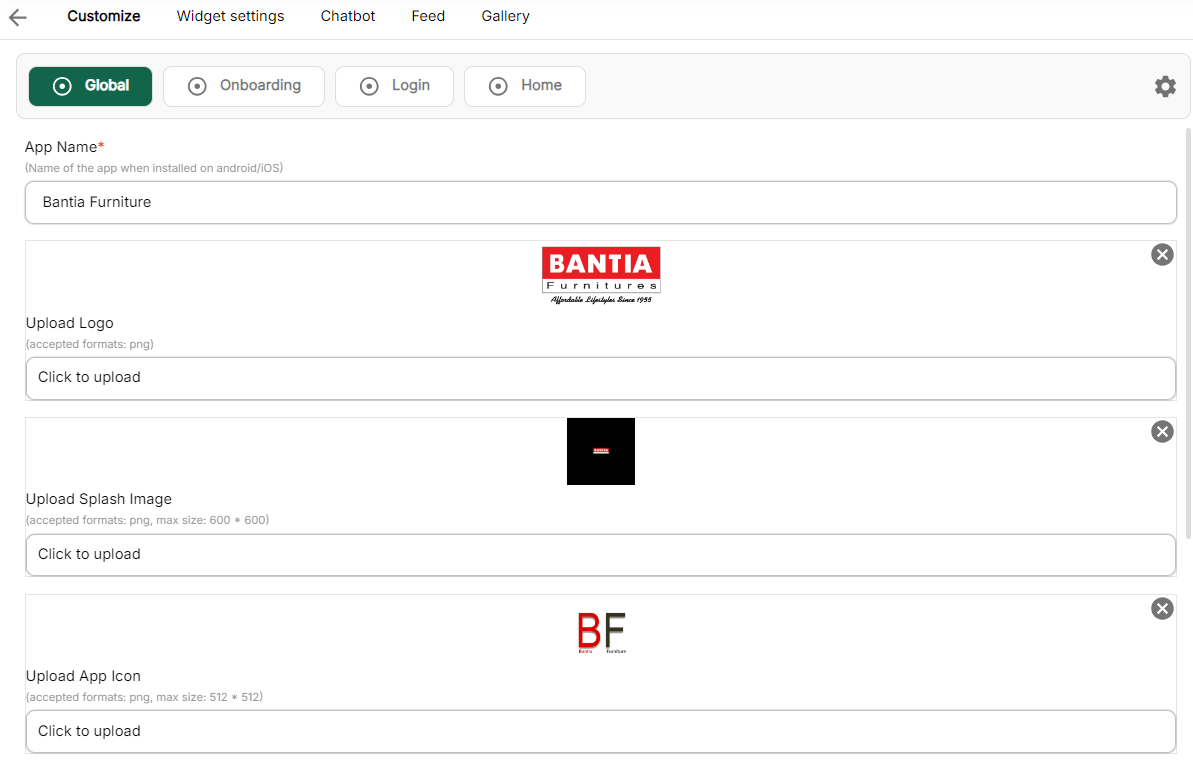Viewport: 1193px width, 765px height.
Task: Click the vertical scrollbar on the right
Action: [1188, 330]
